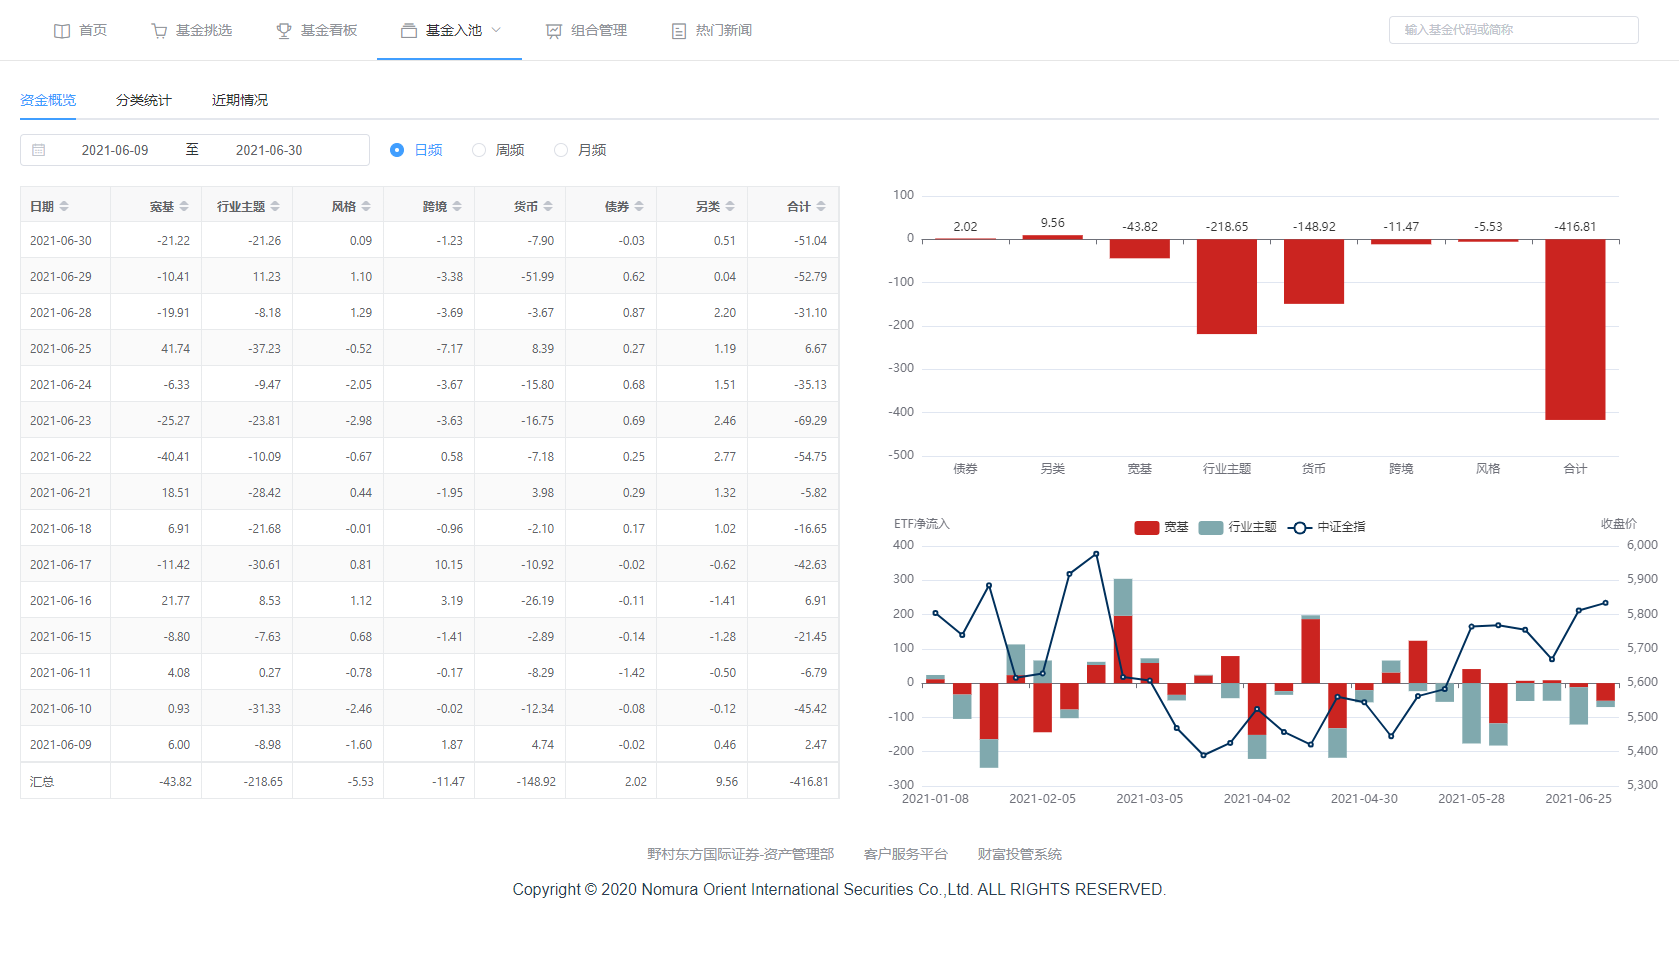This screenshot has height=979, width=1679.
Task: Select 周频 radio button
Action: (x=479, y=150)
